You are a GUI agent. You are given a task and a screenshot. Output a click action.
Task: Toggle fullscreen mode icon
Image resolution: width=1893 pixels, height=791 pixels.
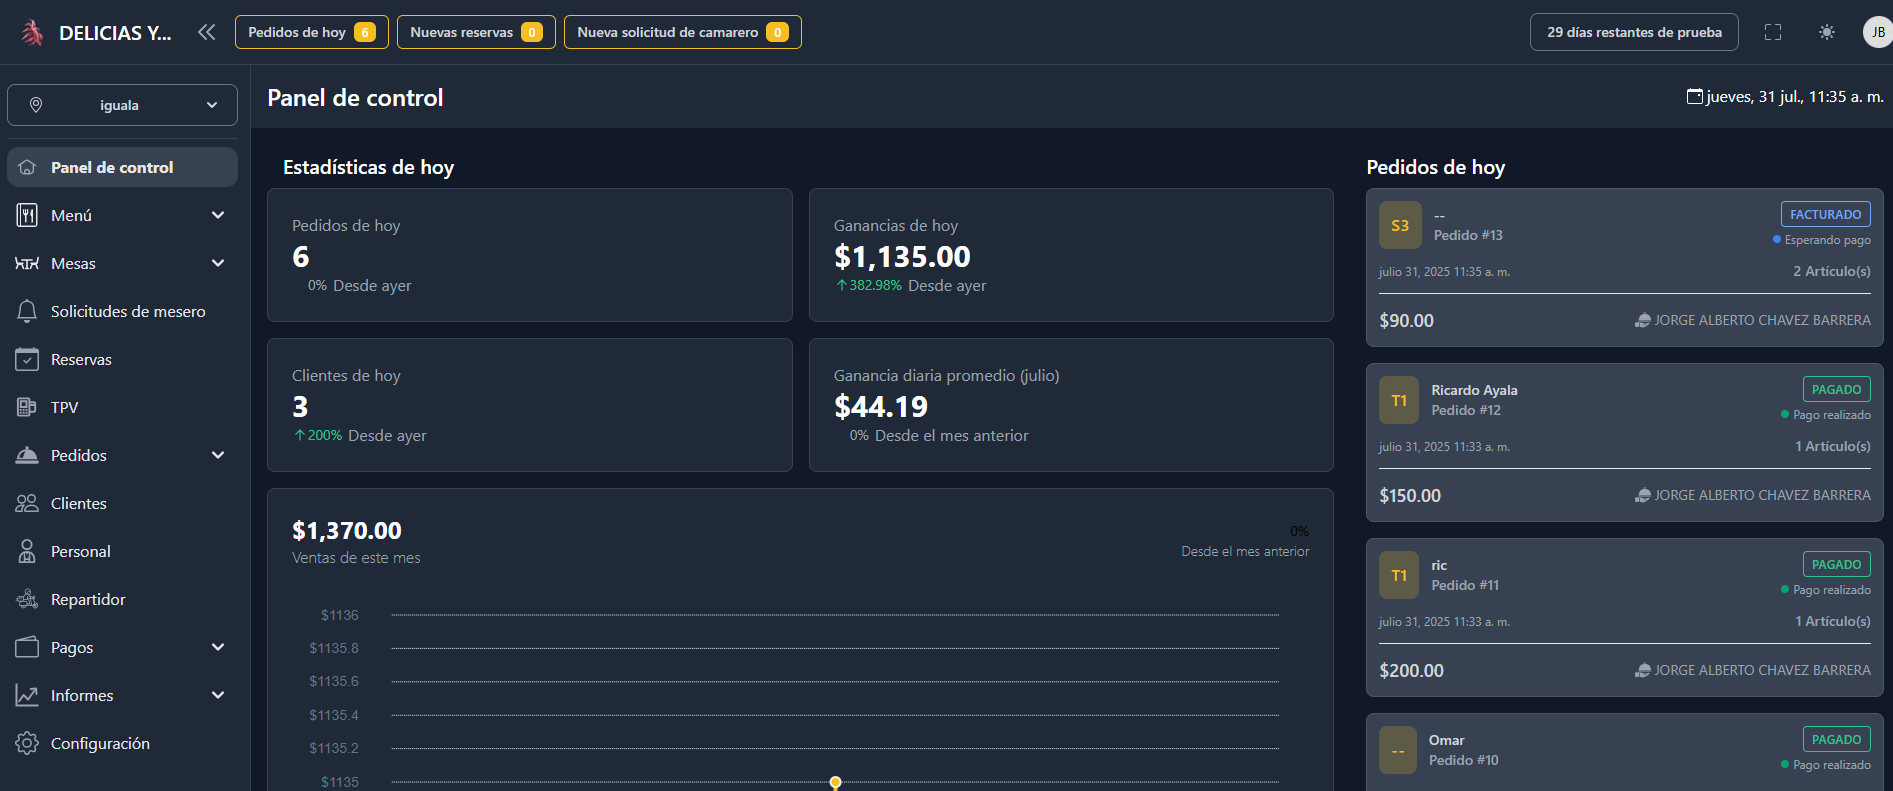1773,32
